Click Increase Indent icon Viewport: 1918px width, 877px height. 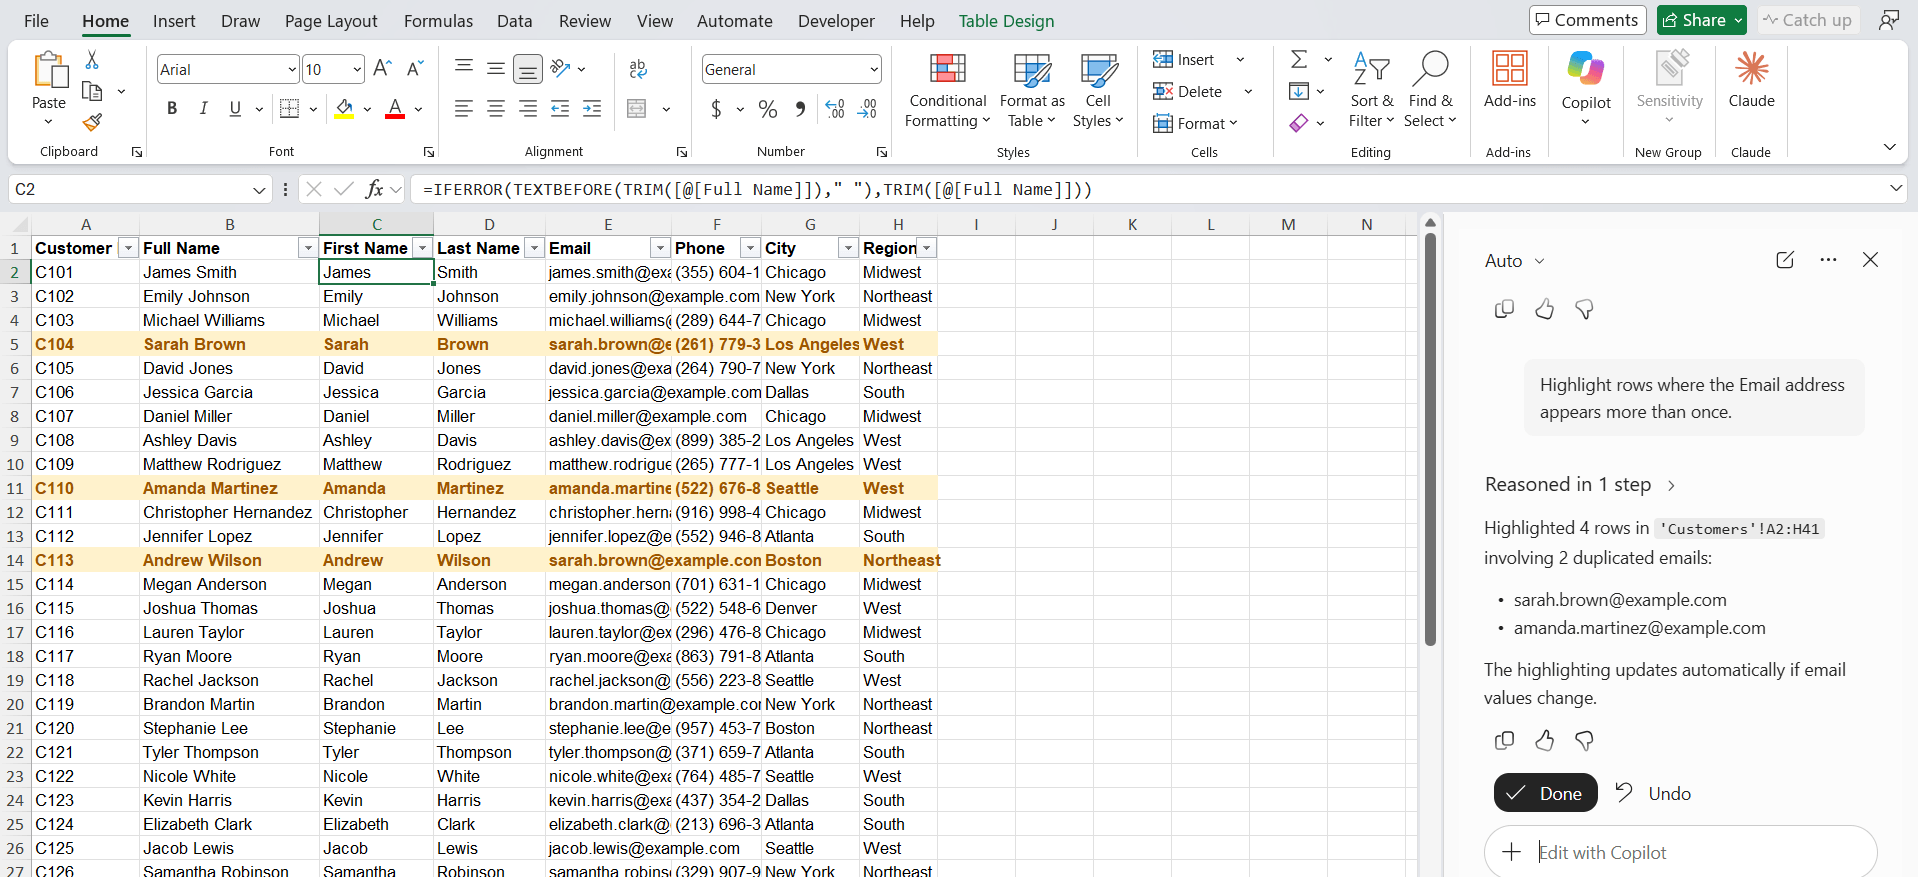click(592, 108)
